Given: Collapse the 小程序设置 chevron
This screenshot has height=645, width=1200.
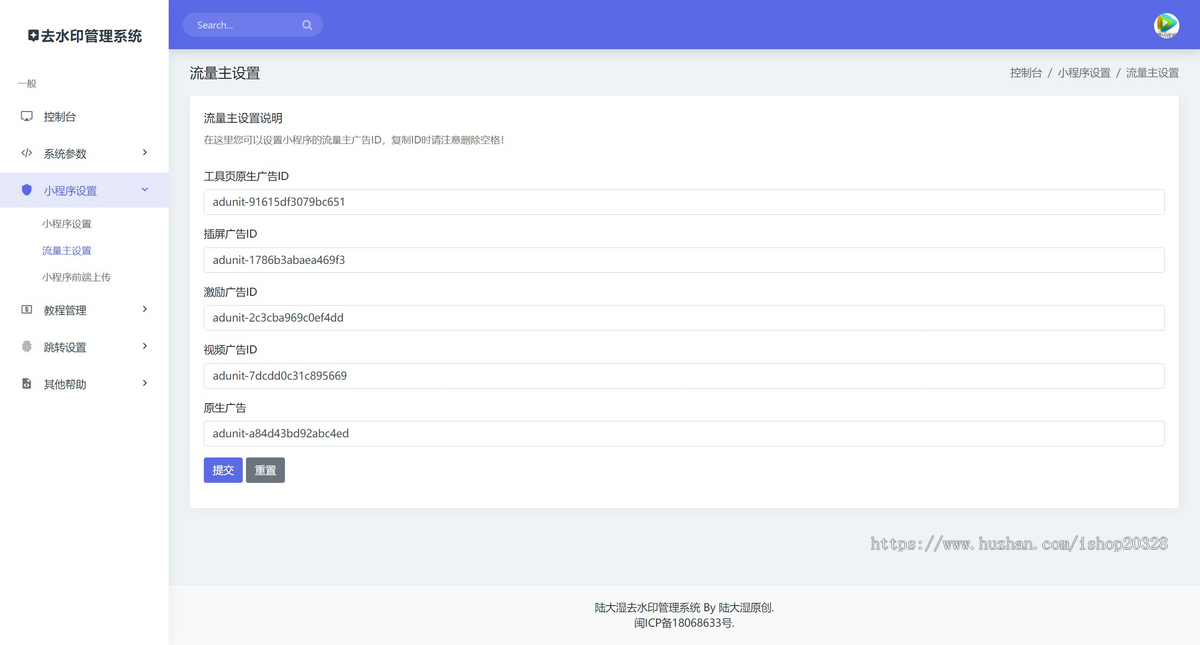Looking at the screenshot, I should pos(145,189).
